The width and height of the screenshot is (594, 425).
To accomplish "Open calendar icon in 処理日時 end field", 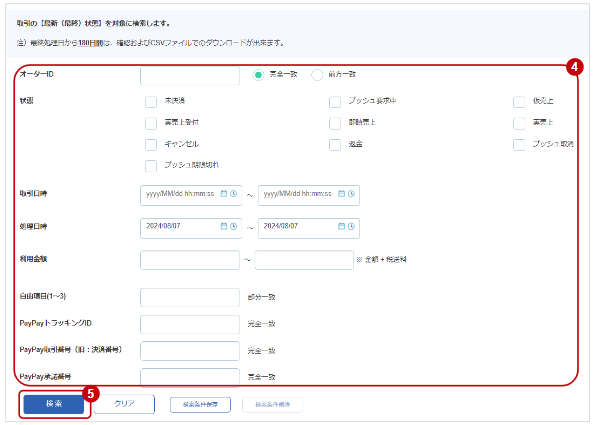I will pyautogui.click(x=341, y=226).
